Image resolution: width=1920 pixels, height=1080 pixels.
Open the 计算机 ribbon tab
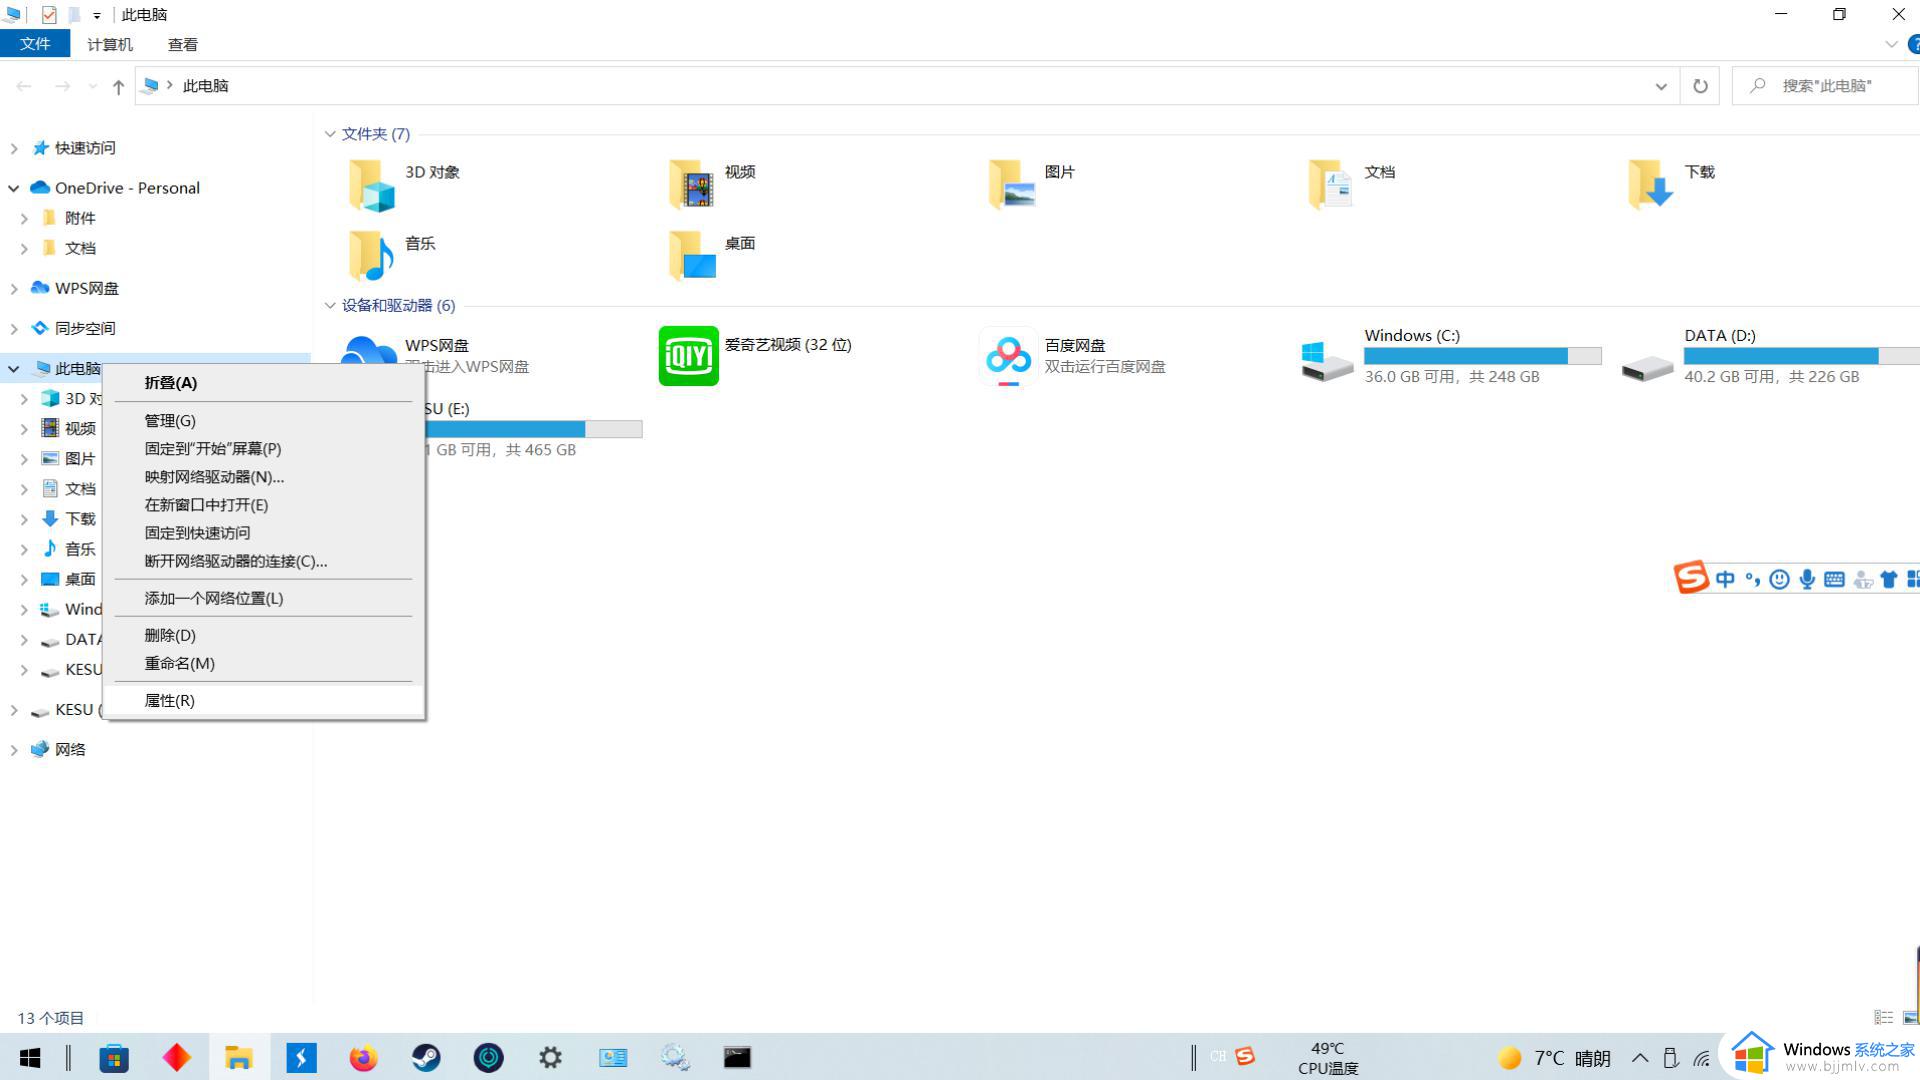click(x=109, y=44)
